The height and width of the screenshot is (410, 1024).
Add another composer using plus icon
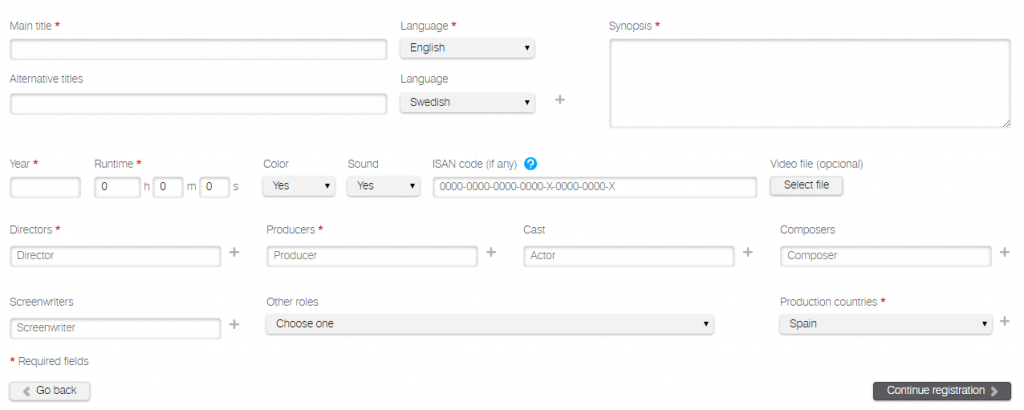[x=1004, y=253]
